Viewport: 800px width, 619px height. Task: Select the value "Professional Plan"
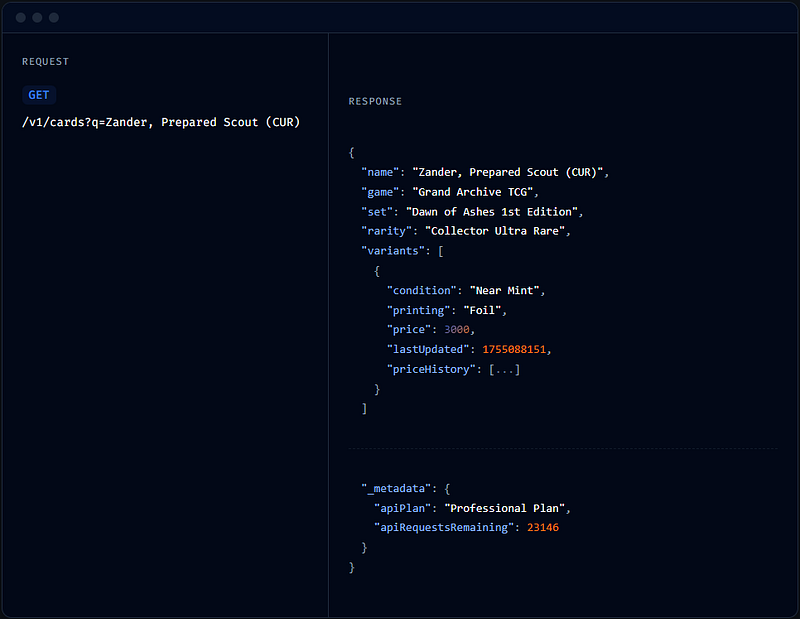[505, 509]
